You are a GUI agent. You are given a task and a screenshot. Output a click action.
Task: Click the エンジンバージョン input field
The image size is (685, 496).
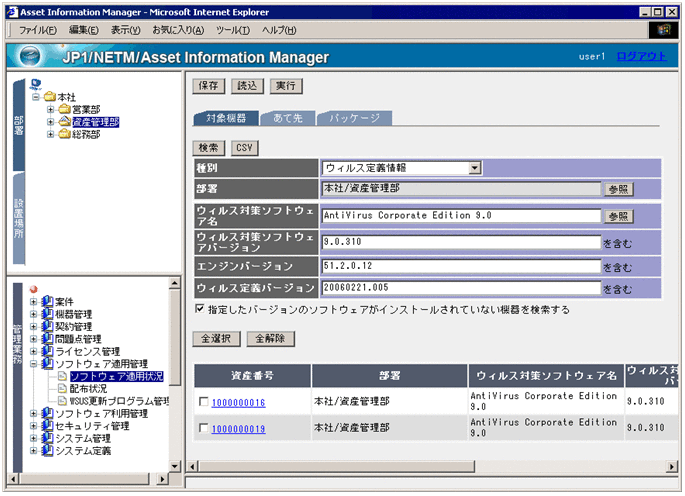click(460, 267)
